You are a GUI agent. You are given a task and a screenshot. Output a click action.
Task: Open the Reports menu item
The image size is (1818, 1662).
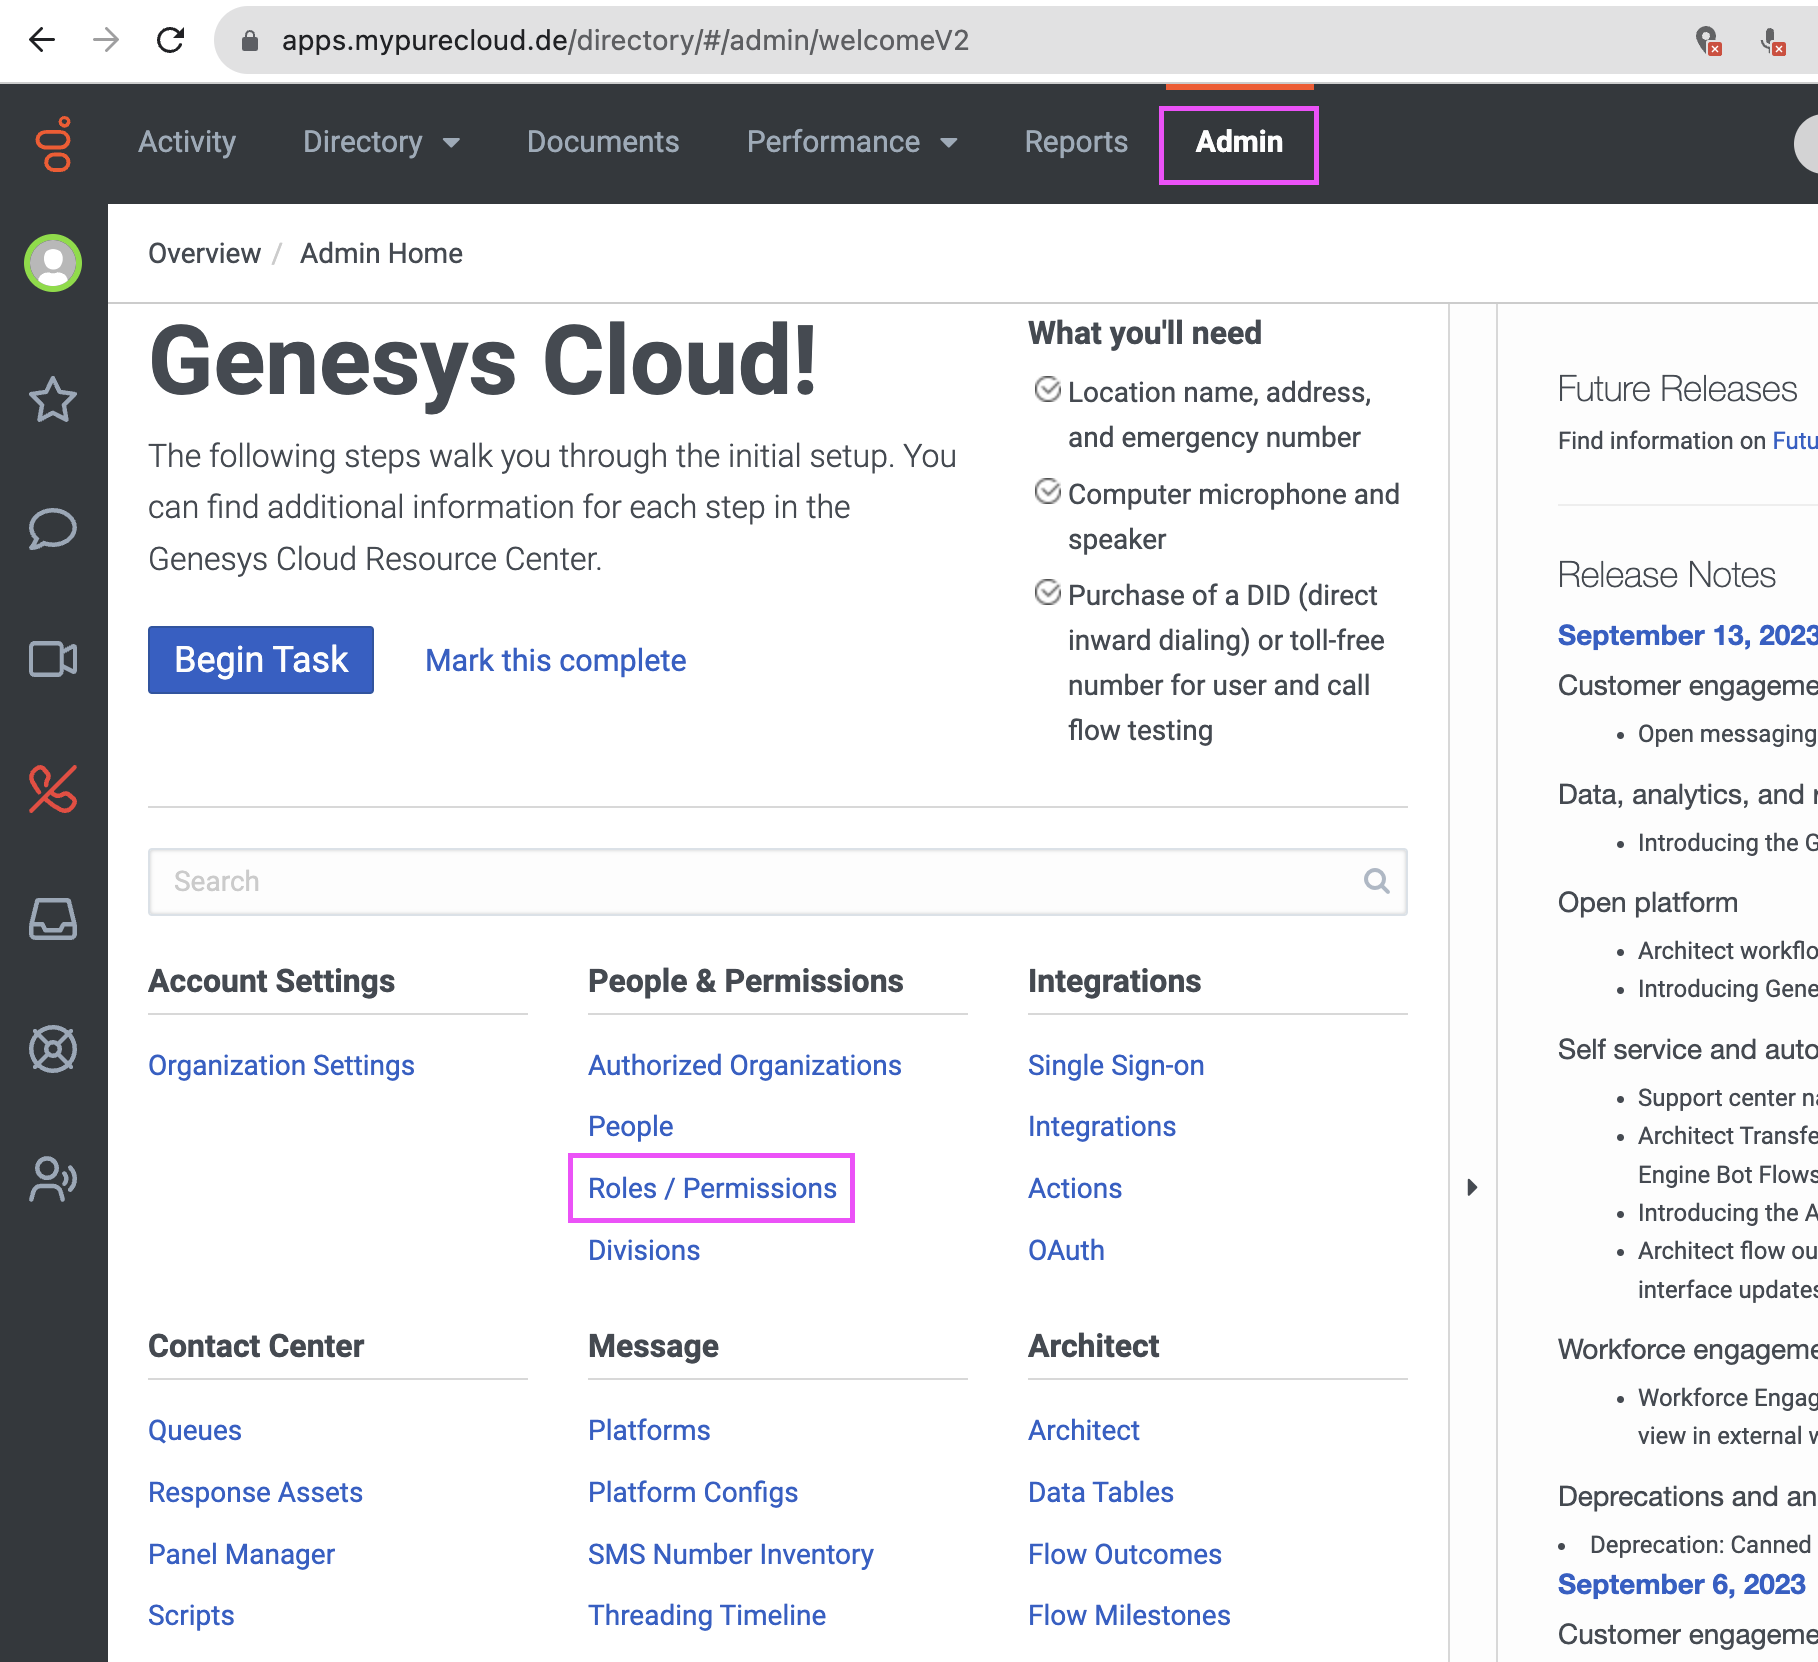pos(1075,143)
